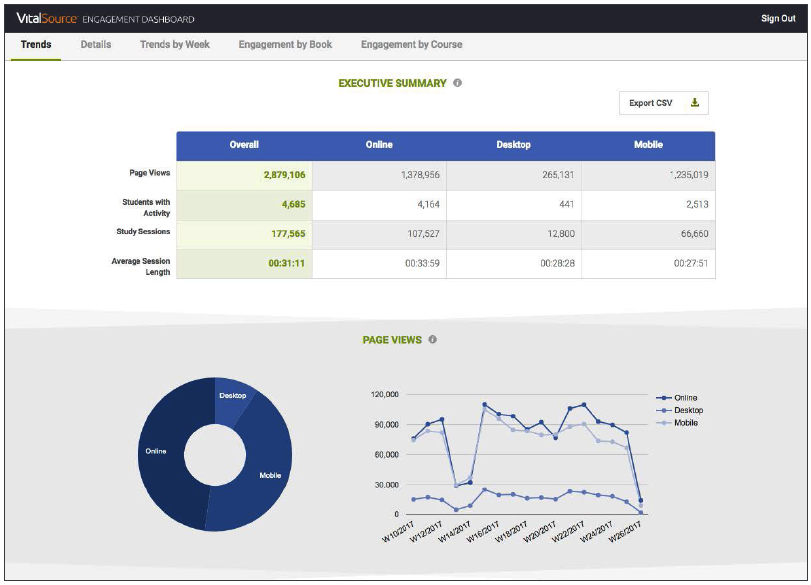Image resolution: width=811 pixels, height=585 pixels.
Task: Click the Executive Summary info icon
Action: (457, 83)
